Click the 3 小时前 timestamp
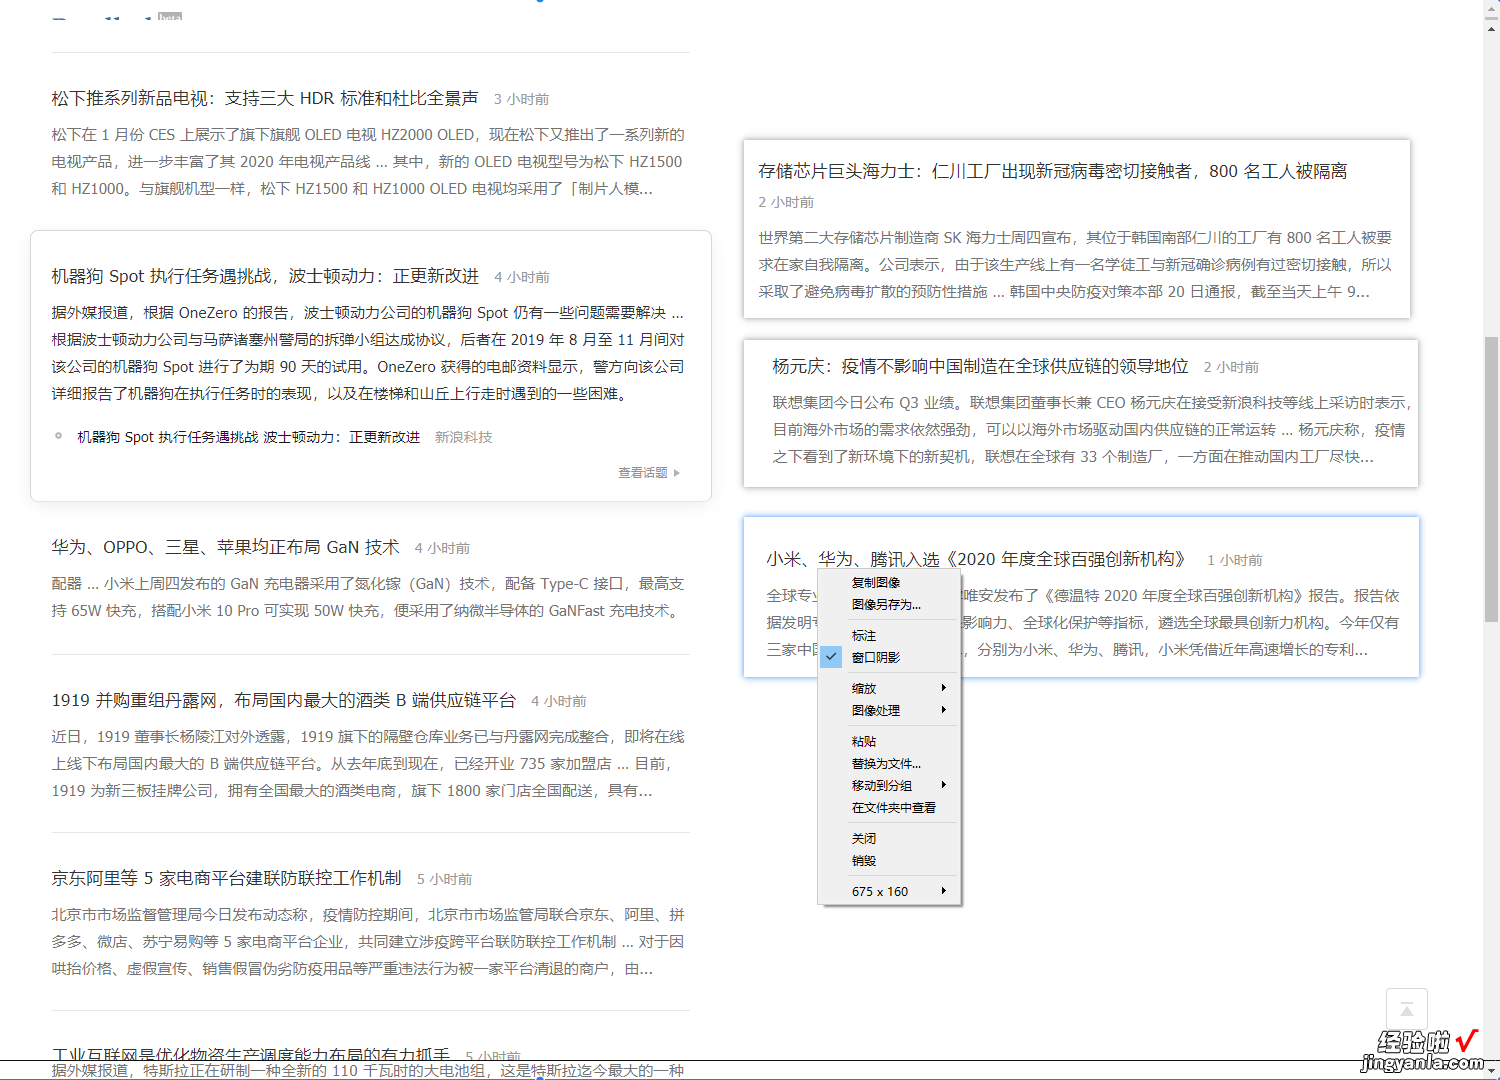 [x=521, y=99]
